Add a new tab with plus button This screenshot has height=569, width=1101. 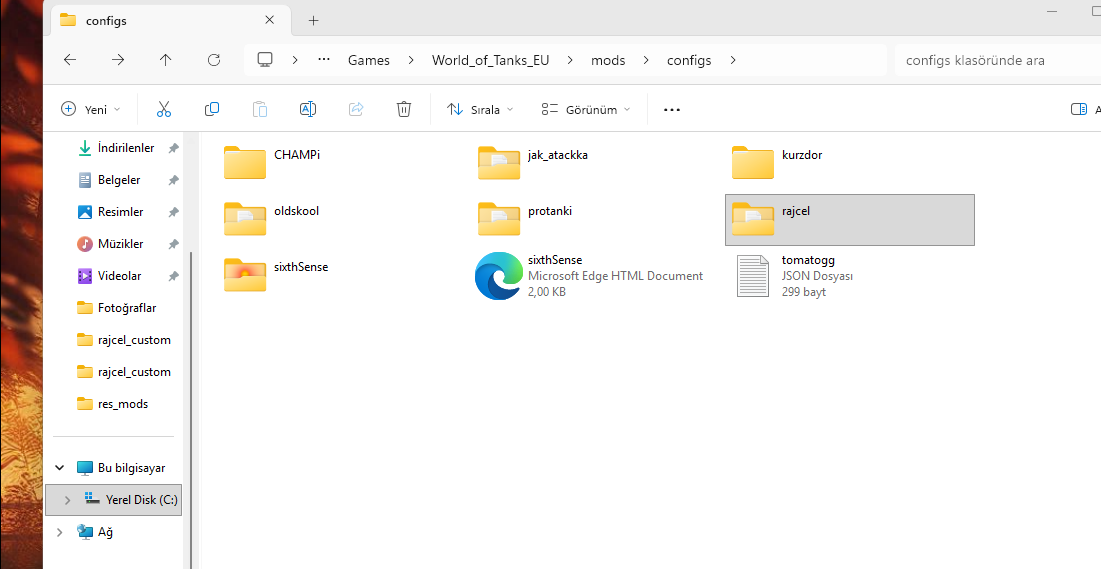coord(313,20)
